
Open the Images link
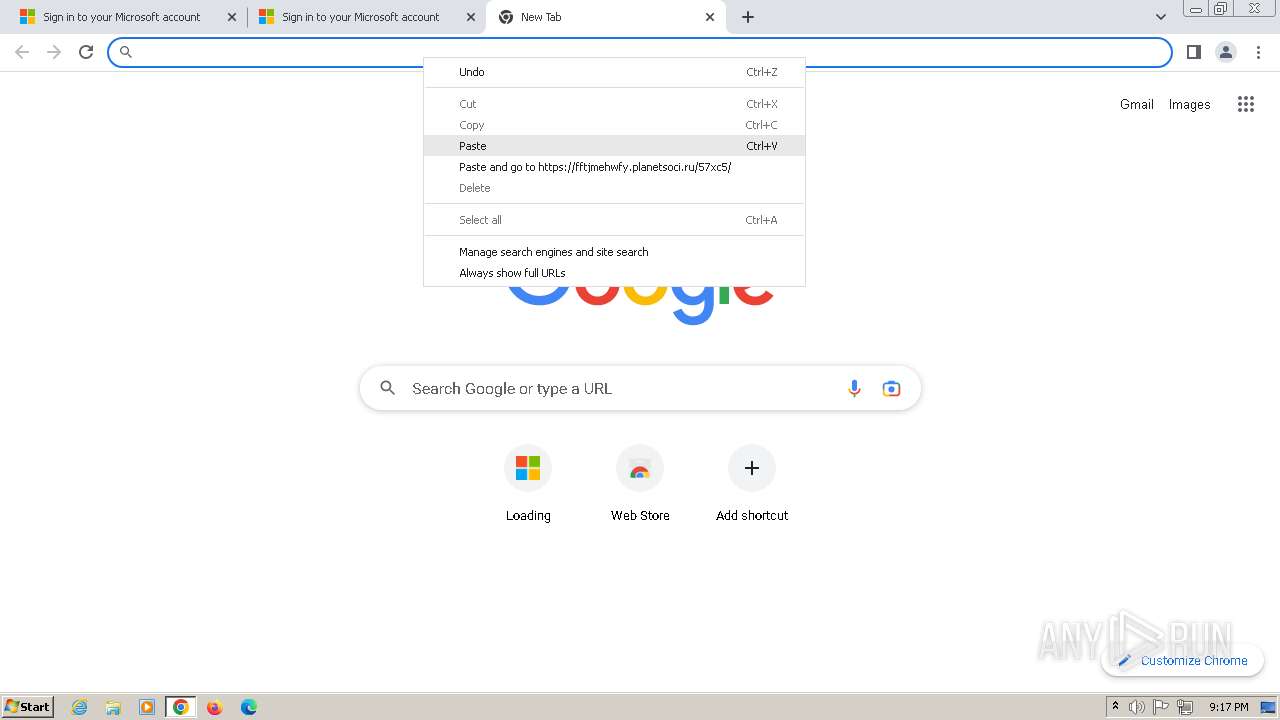[1189, 104]
